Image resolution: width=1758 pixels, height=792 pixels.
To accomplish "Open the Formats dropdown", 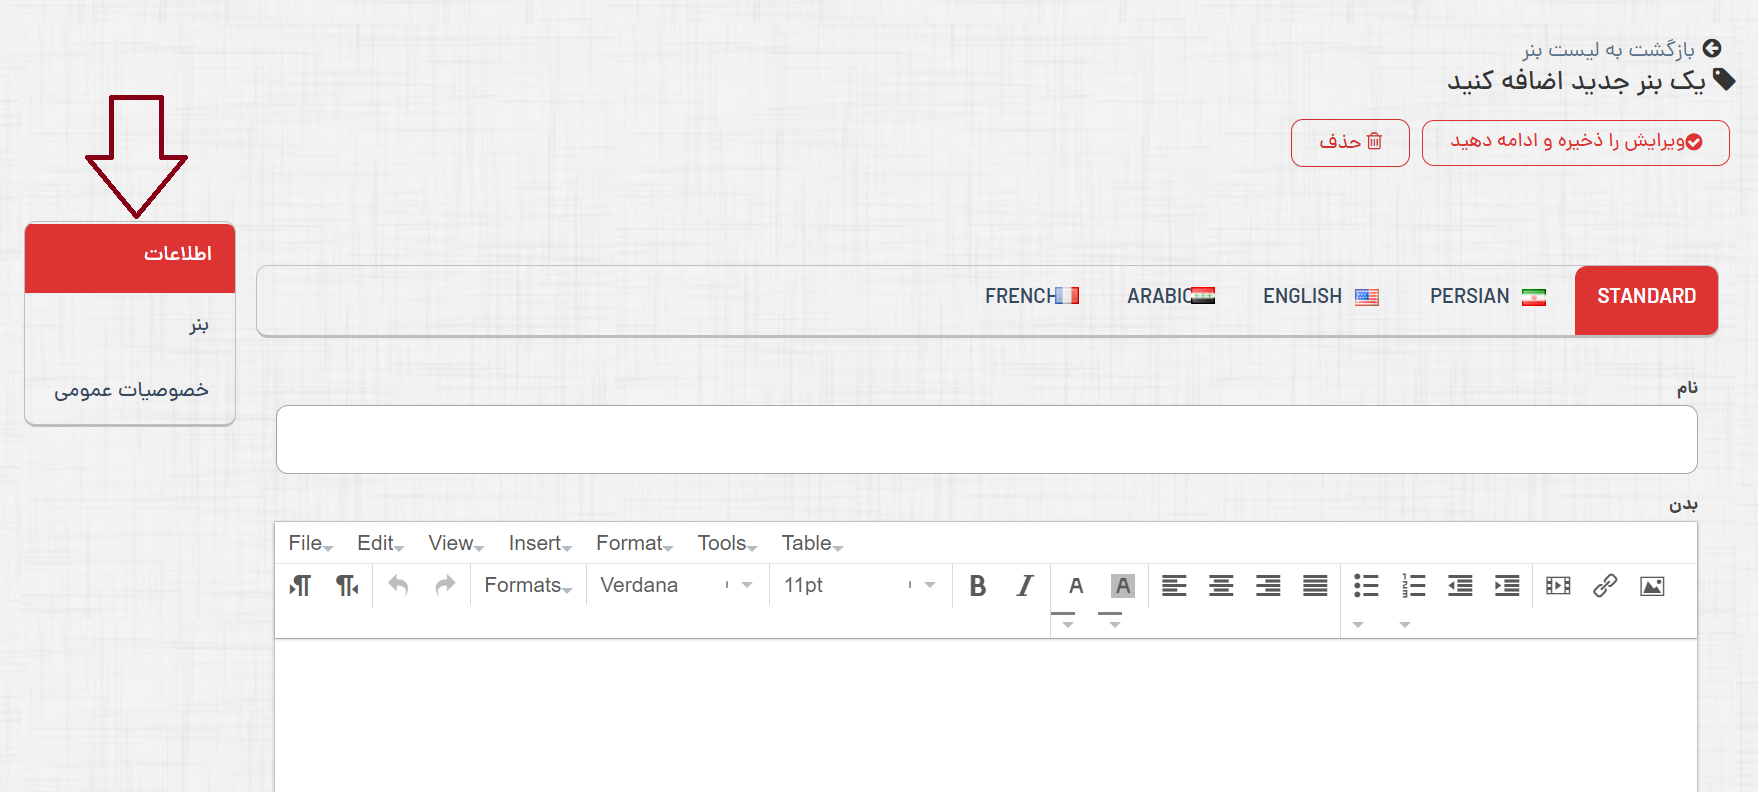I will [x=528, y=585].
